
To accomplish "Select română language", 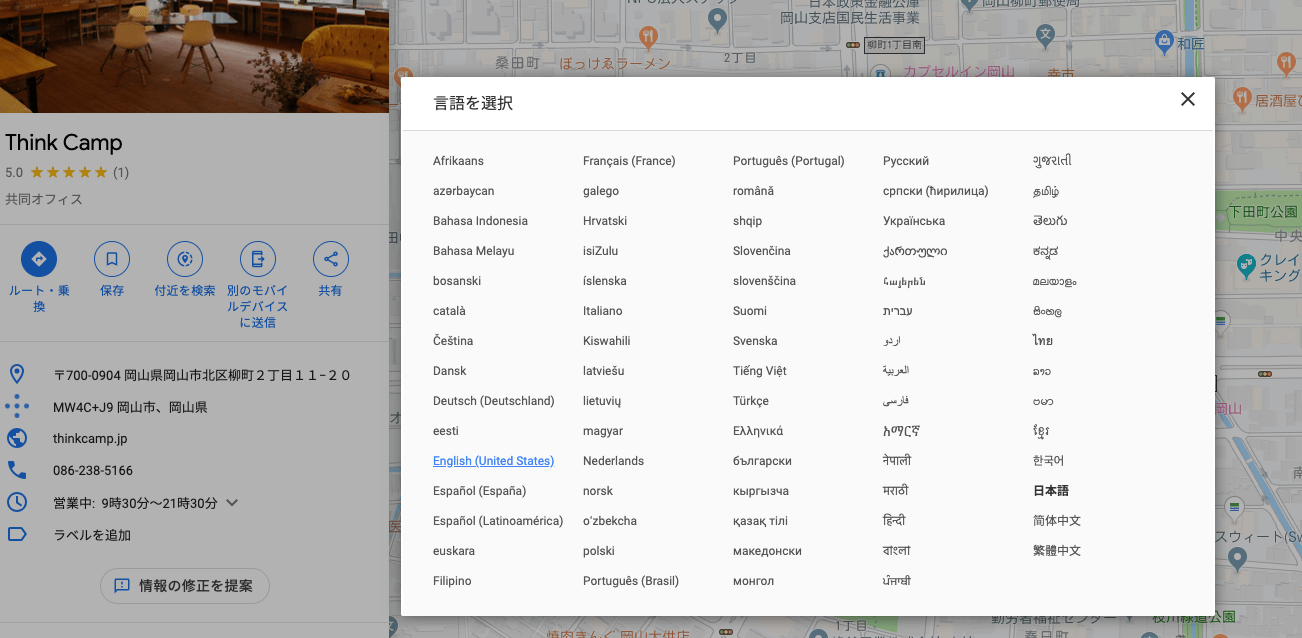I will [x=753, y=191].
